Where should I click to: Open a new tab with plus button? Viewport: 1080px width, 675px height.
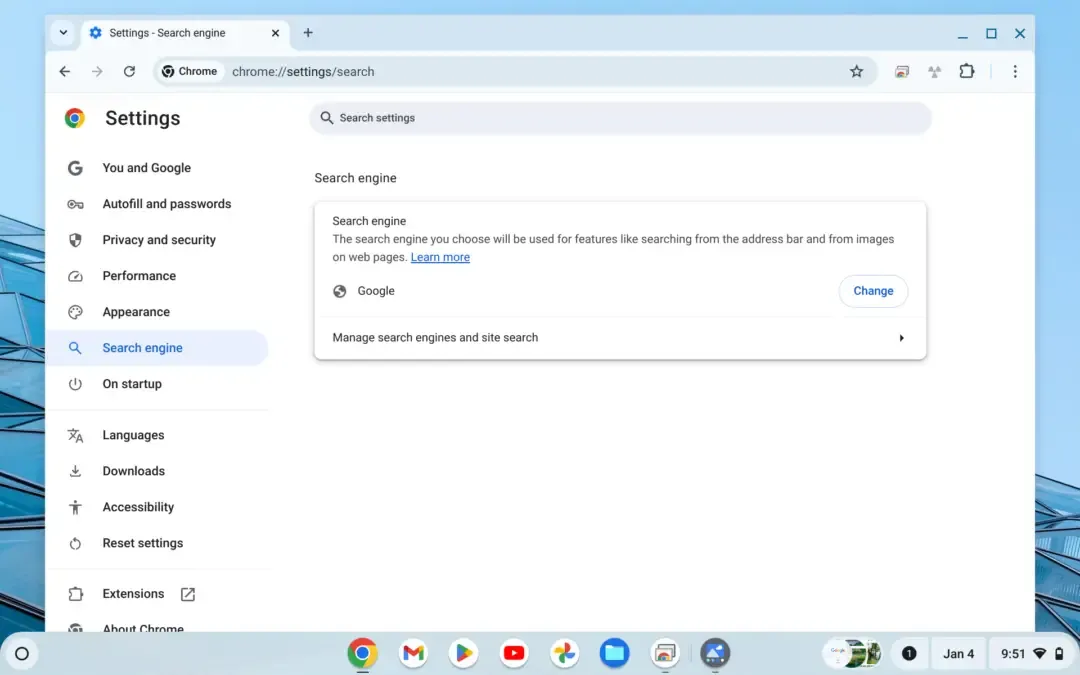[x=308, y=32]
